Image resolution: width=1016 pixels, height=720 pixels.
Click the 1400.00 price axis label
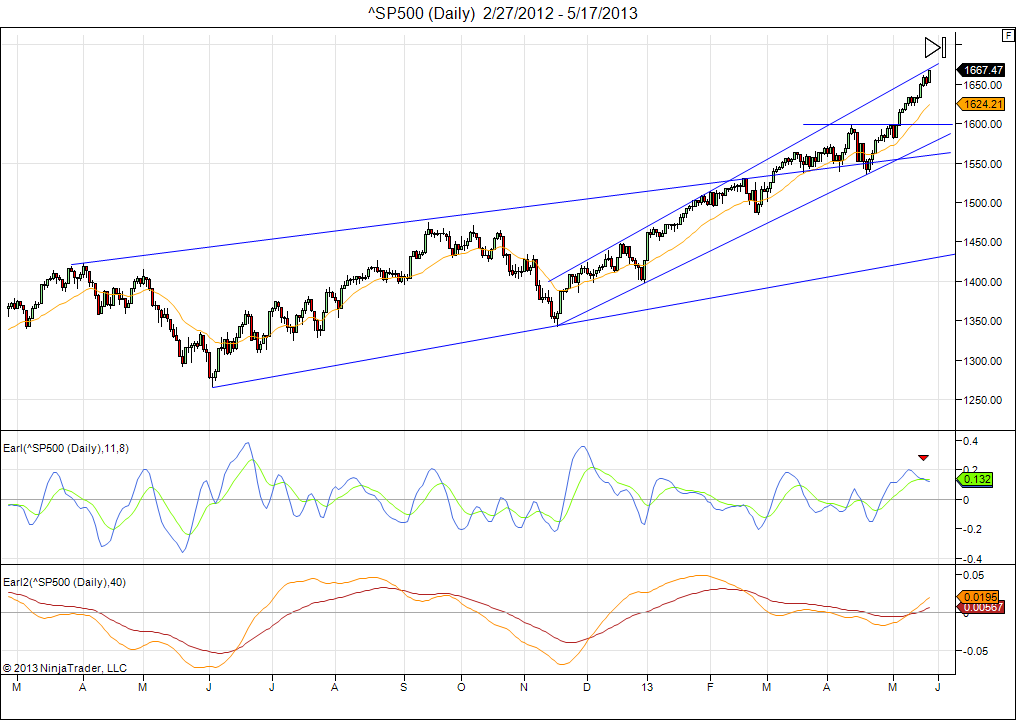pos(981,282)
